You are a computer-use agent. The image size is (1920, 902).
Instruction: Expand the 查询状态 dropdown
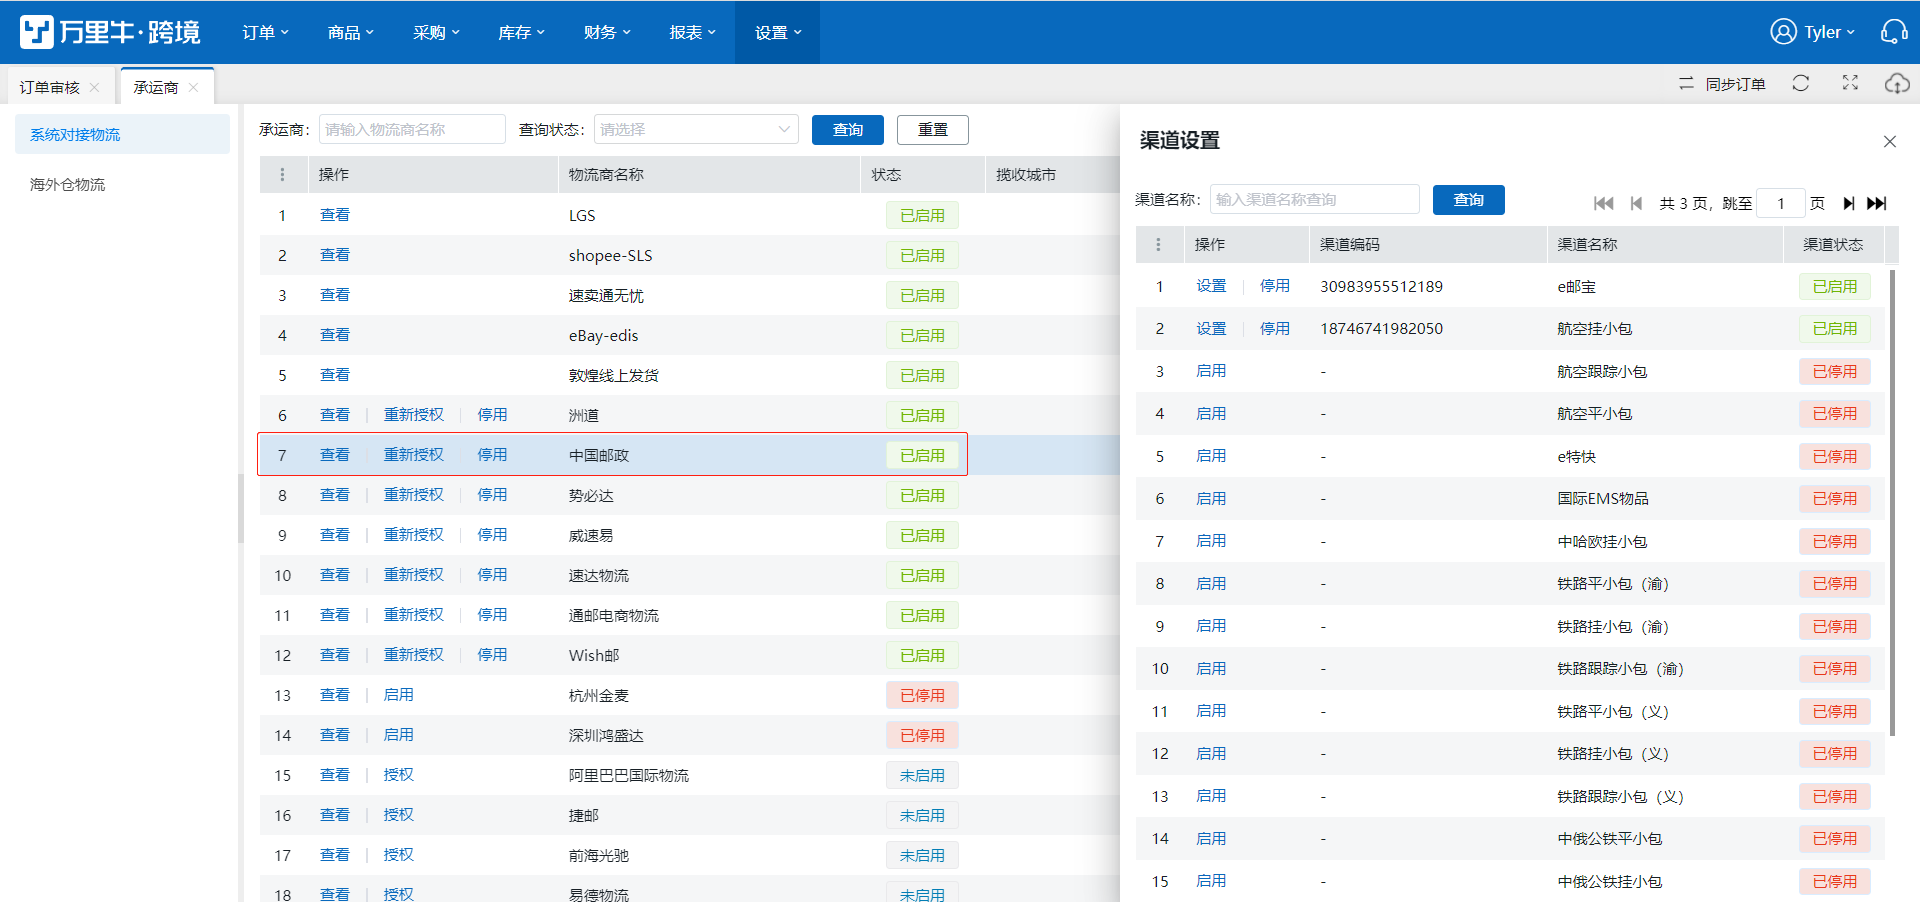click(696, 129)
